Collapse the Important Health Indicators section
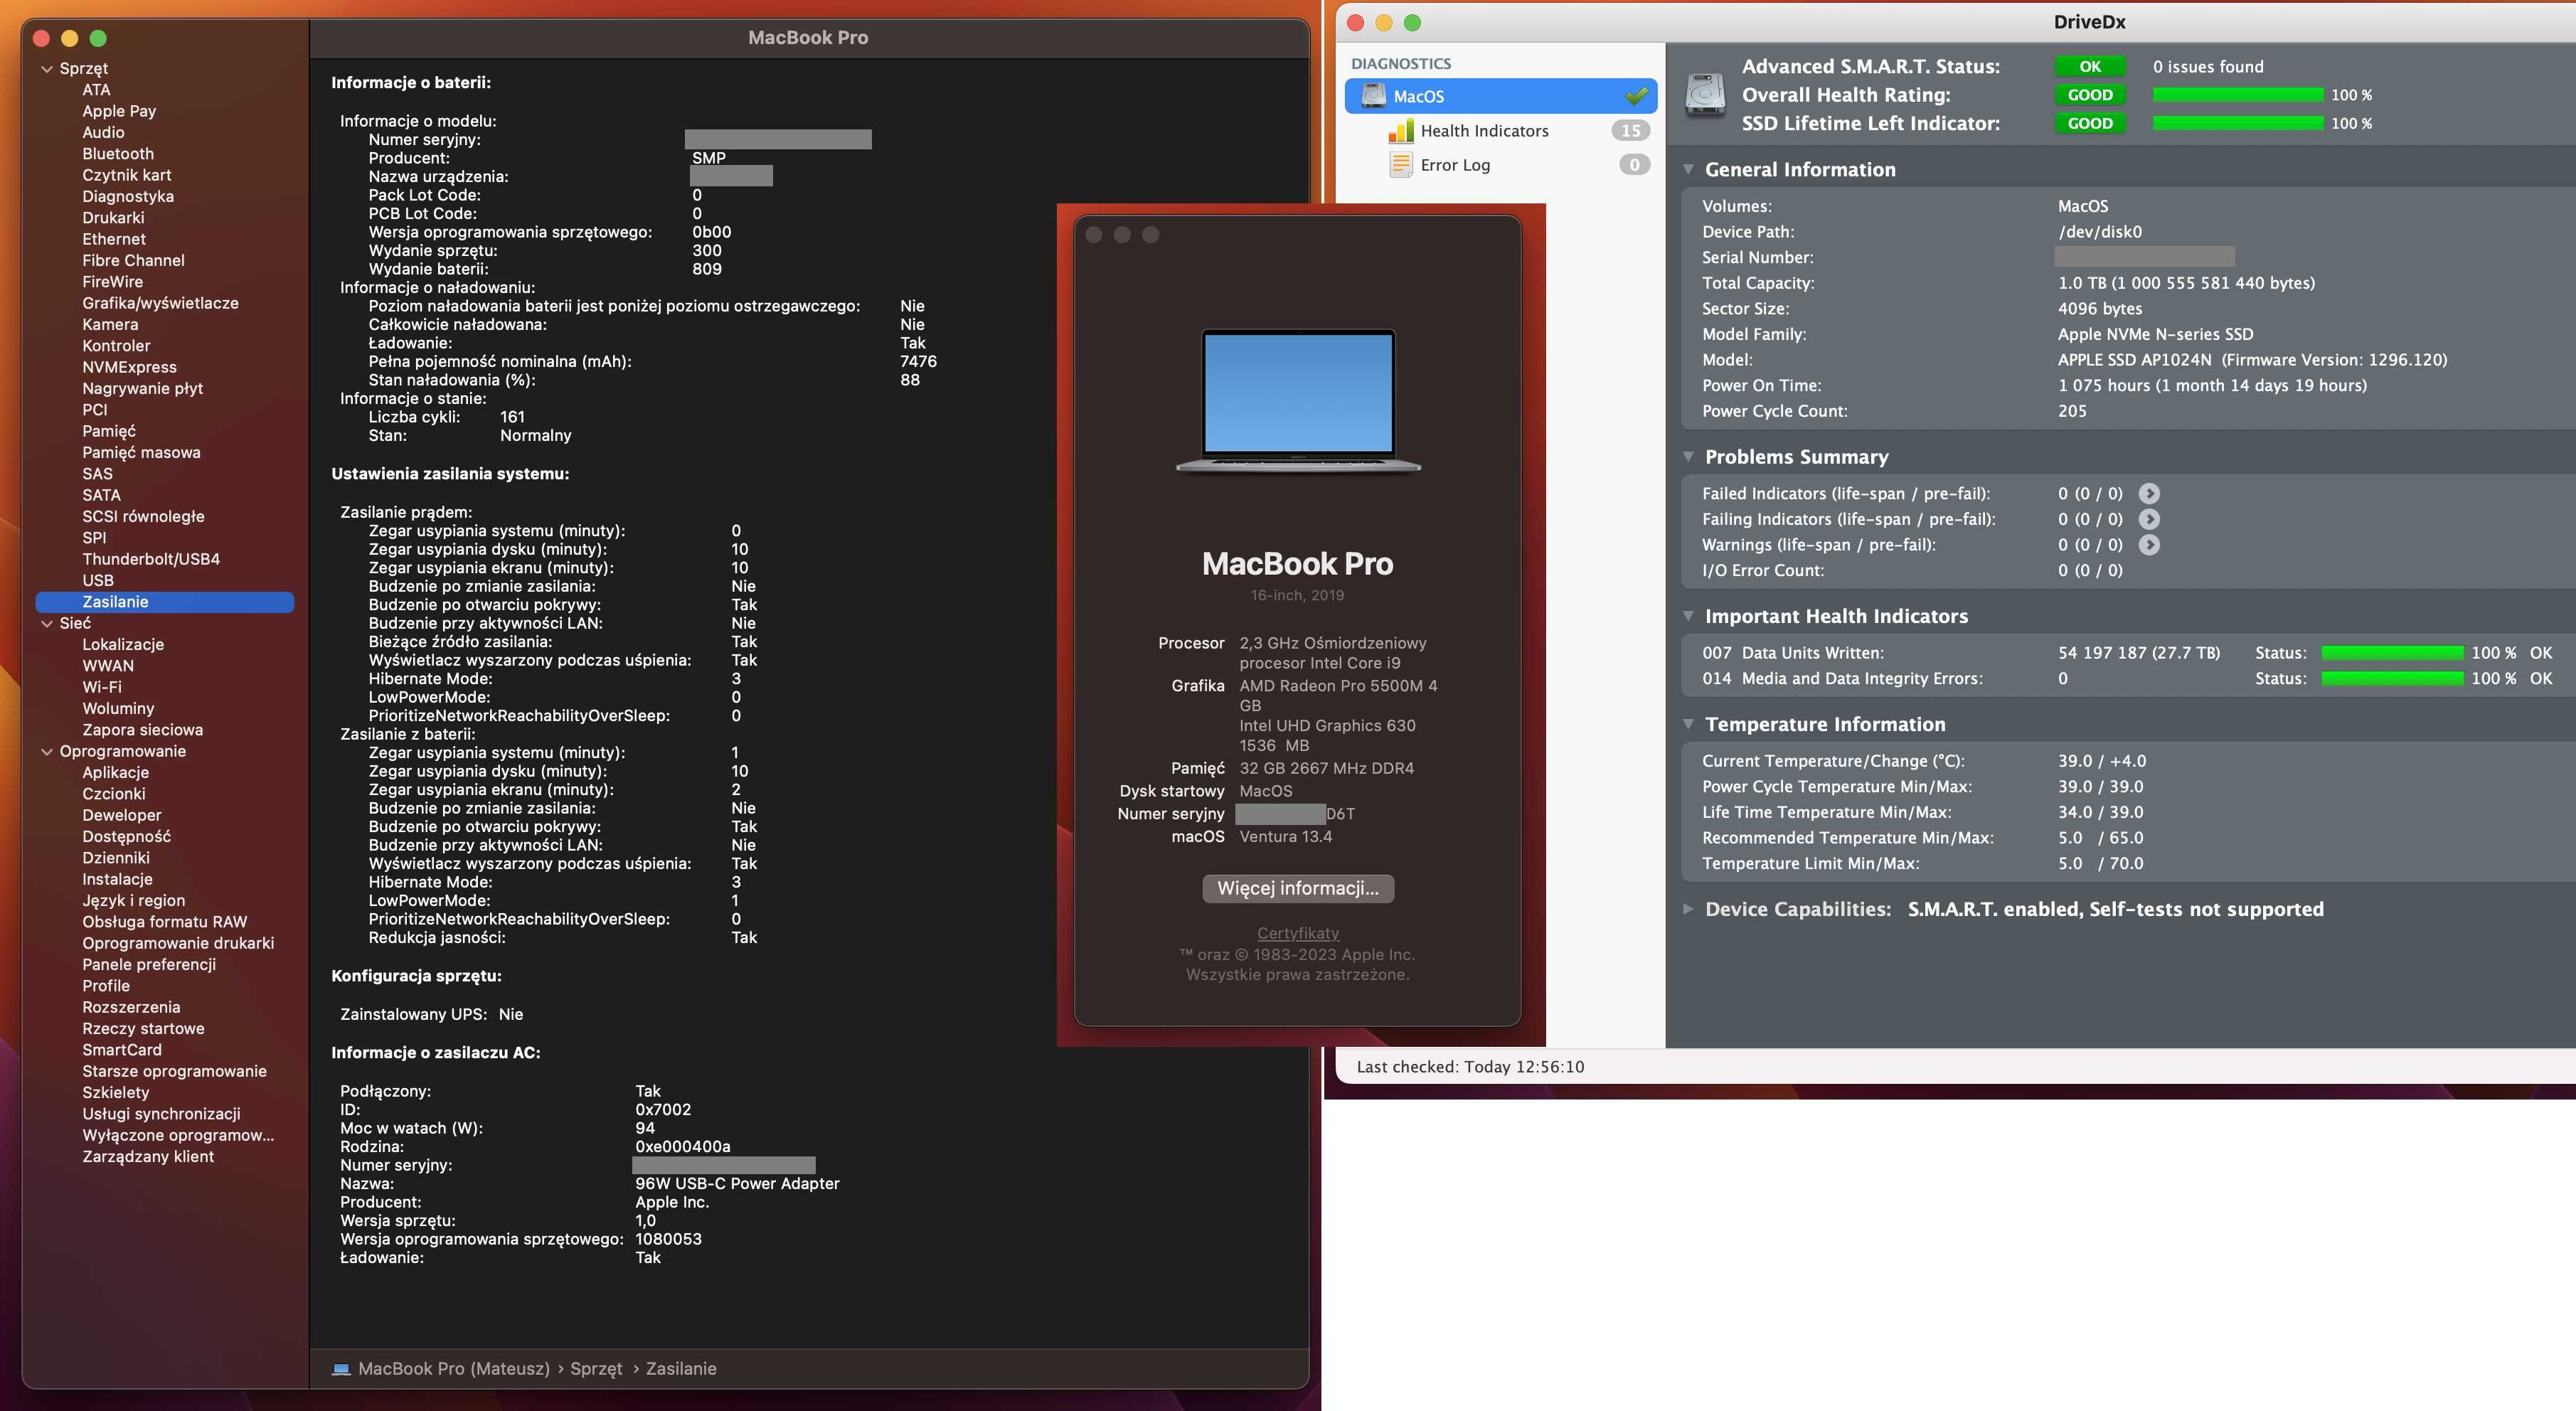Screen dimensions: 2576x1411 point(1688,616)
